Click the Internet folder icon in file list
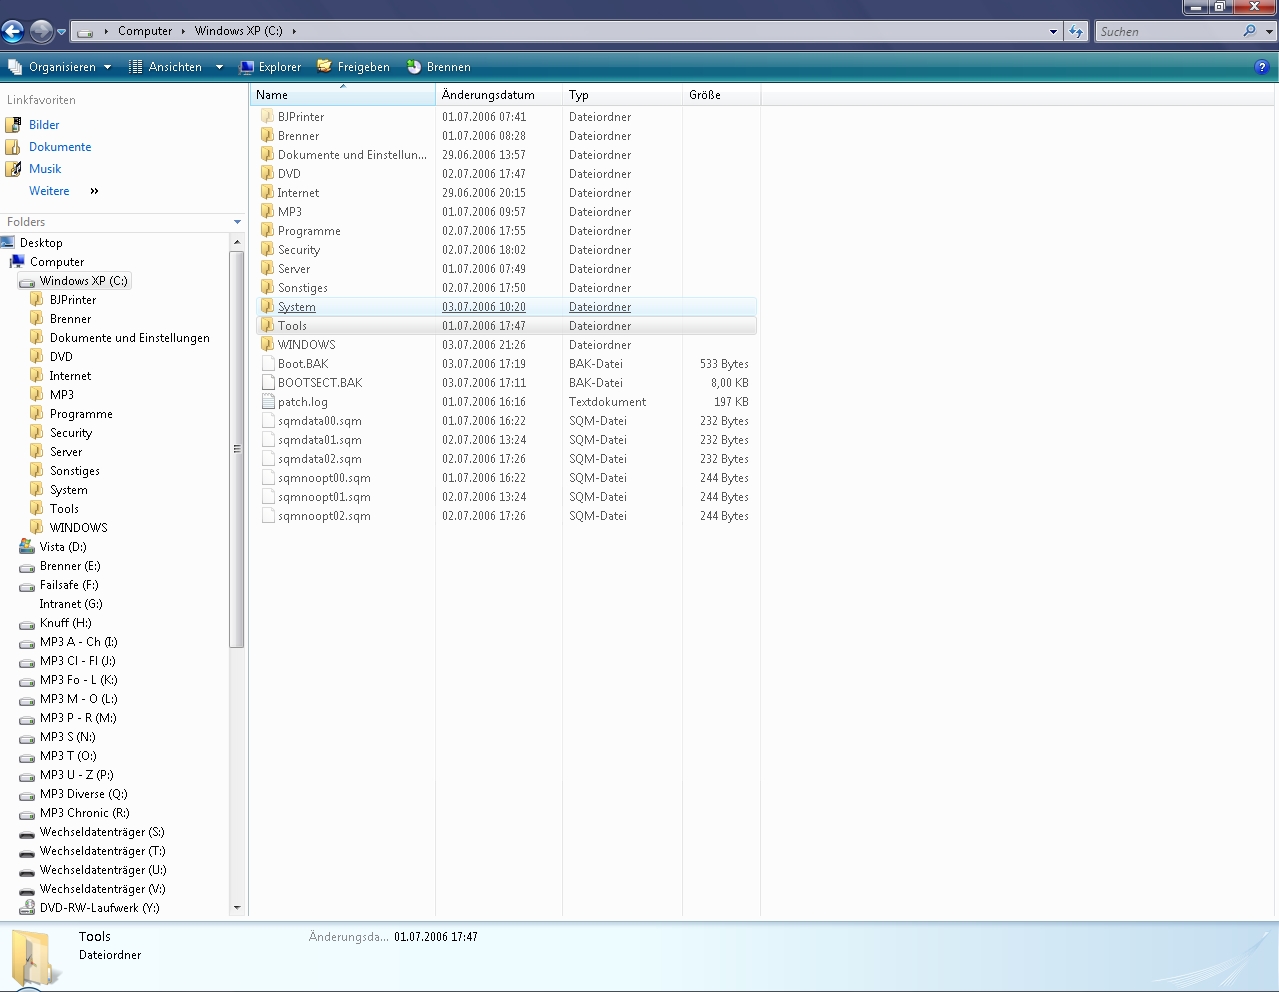 coord(267,192)
